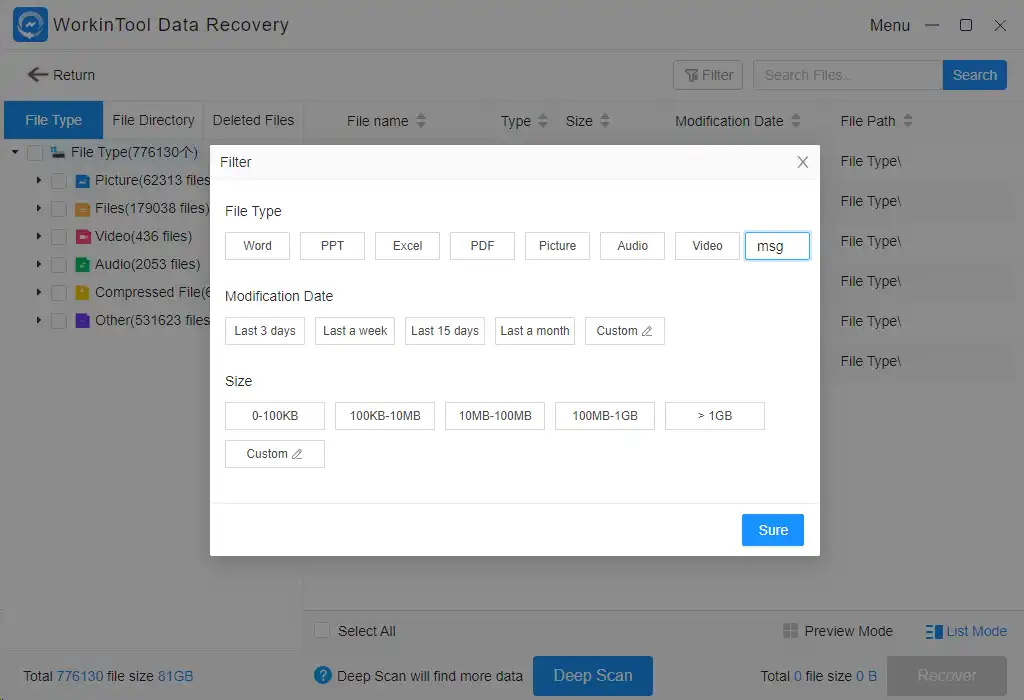Click the blue Picture folder icon
Screen dimensions: 1024x700
point(82,181)
